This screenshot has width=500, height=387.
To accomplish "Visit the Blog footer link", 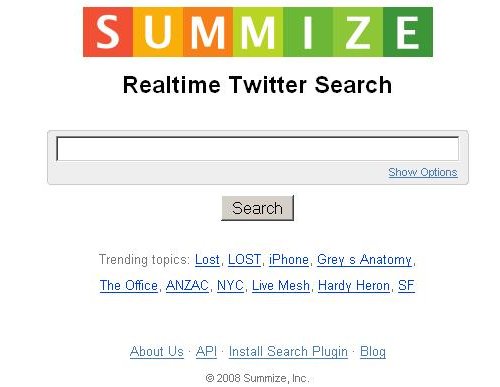I will [x=373, y=352].
